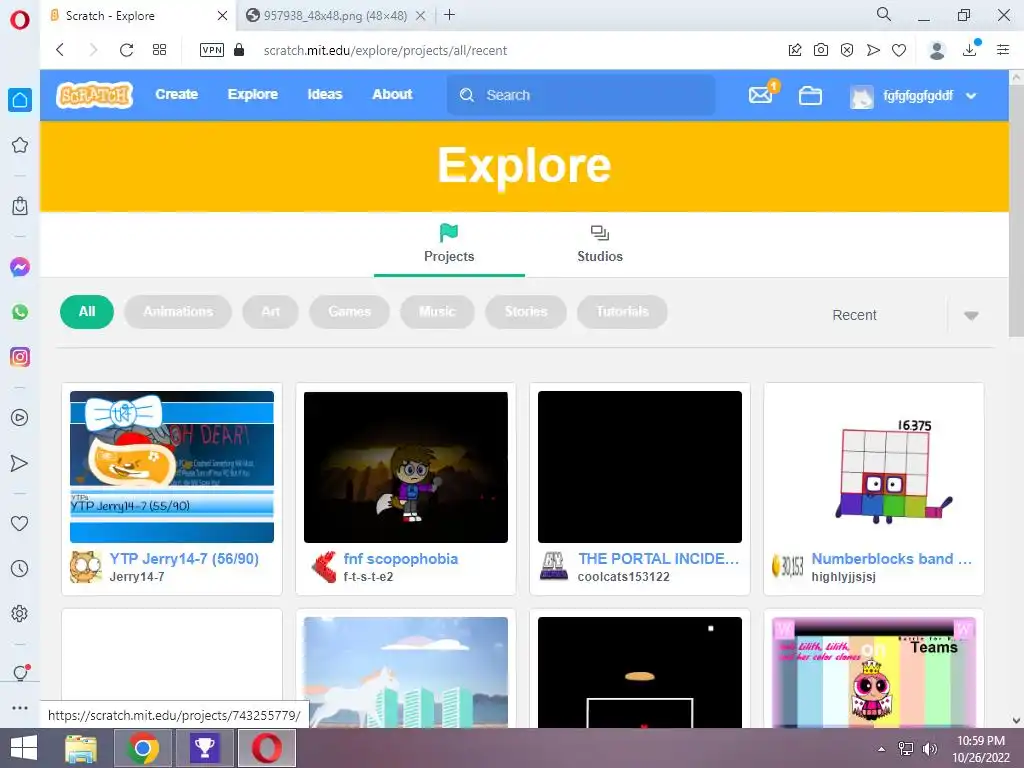The image size is (1024, 768).
Task: Search tabs with magnifier icon
Action: tap(884, 14)
